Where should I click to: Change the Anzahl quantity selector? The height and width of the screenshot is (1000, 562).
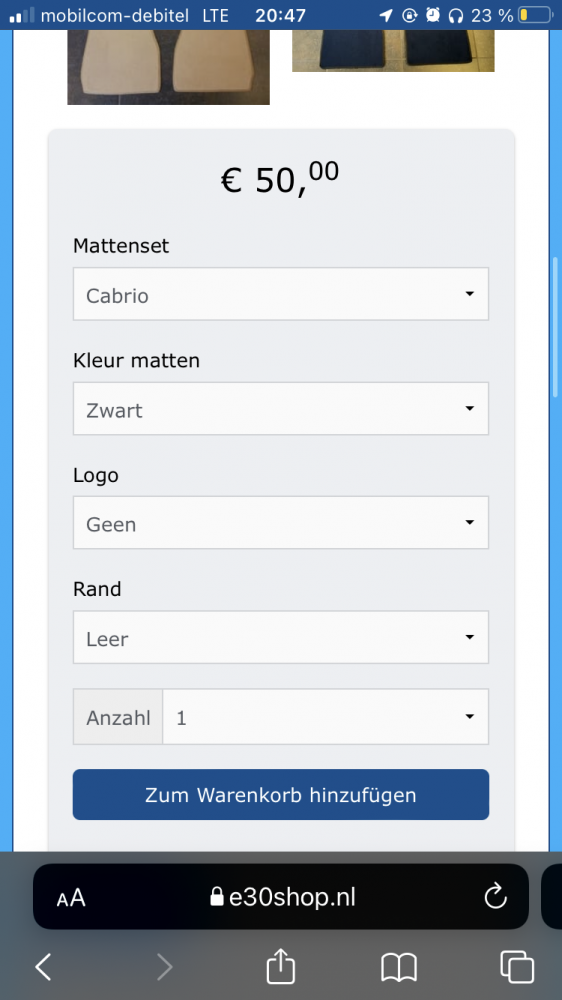325,717
